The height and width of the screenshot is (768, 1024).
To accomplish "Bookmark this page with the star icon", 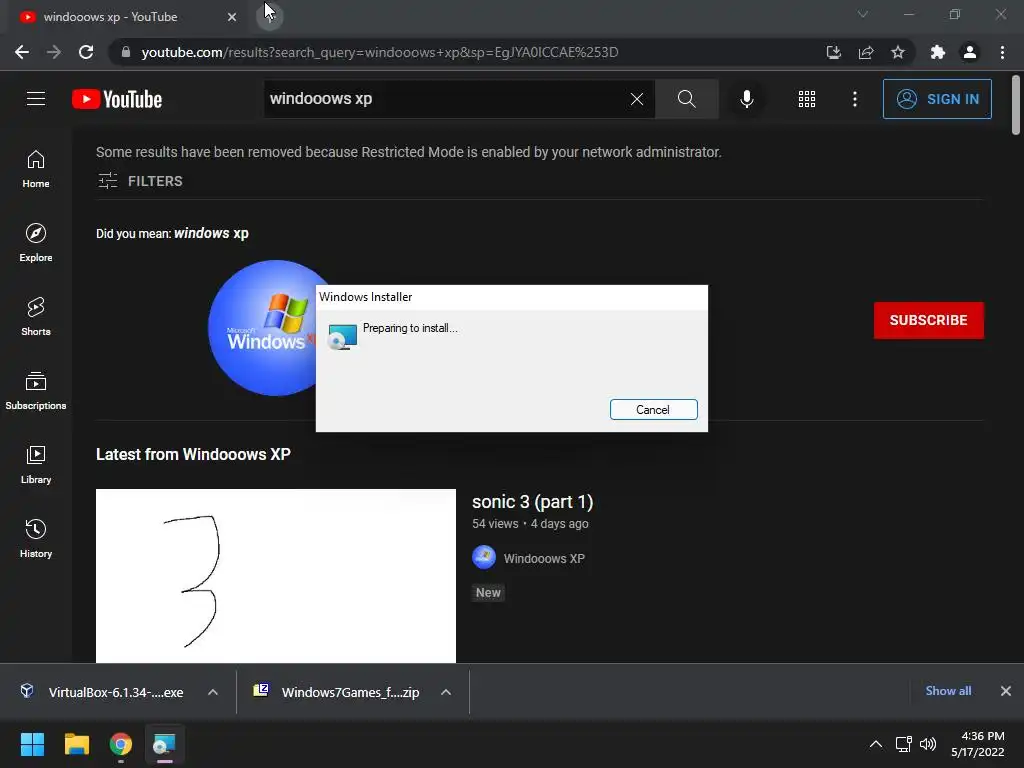I will point(898,52).
